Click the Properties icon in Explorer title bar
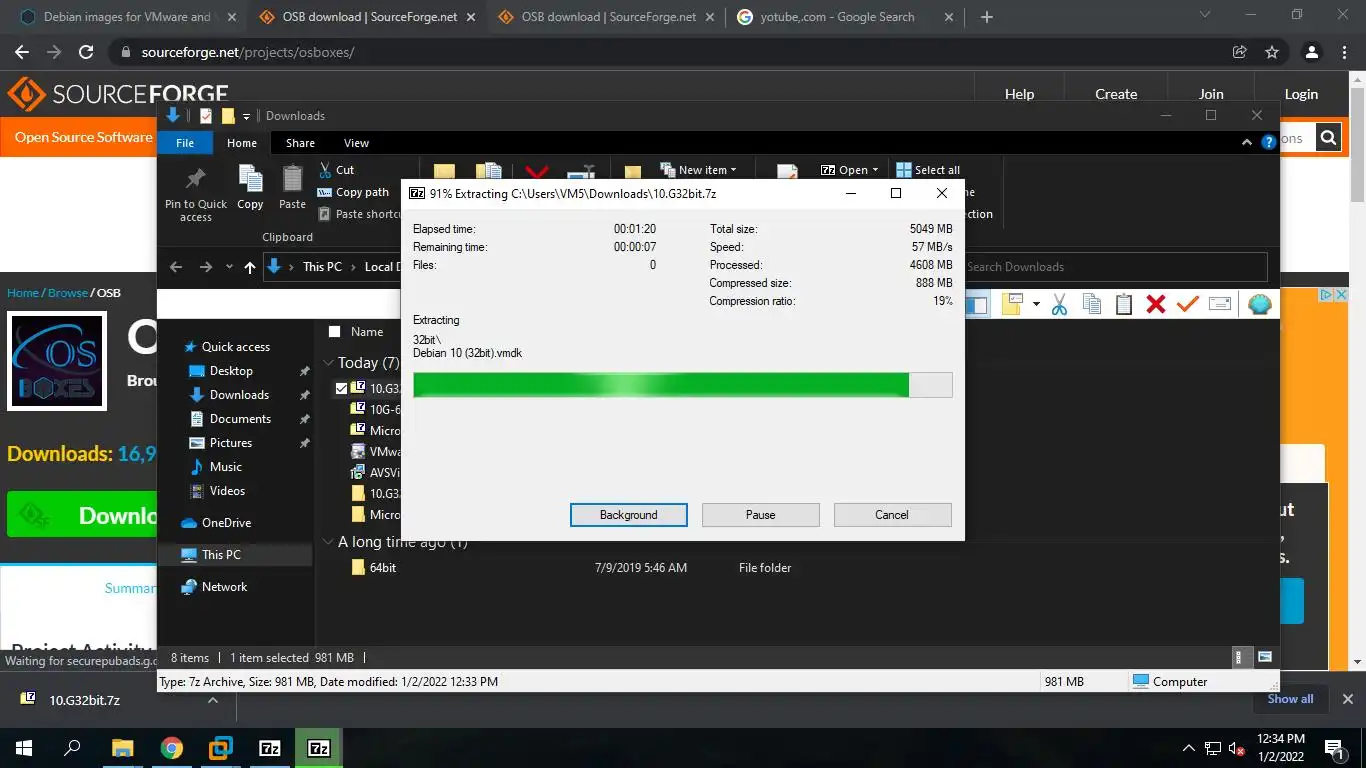The image size is (1366, 768). pyautogui.click(x=206, y=116)
